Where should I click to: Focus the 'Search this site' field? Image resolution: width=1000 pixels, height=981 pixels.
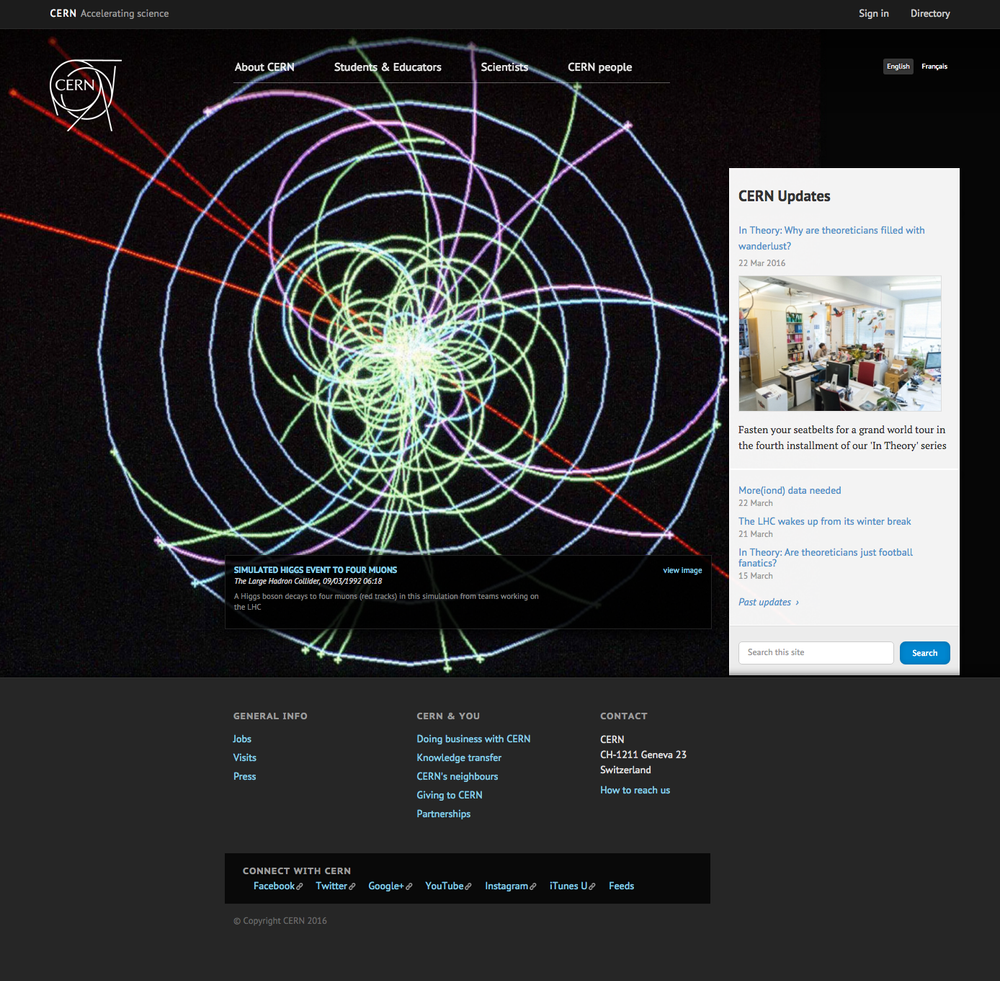816,653
